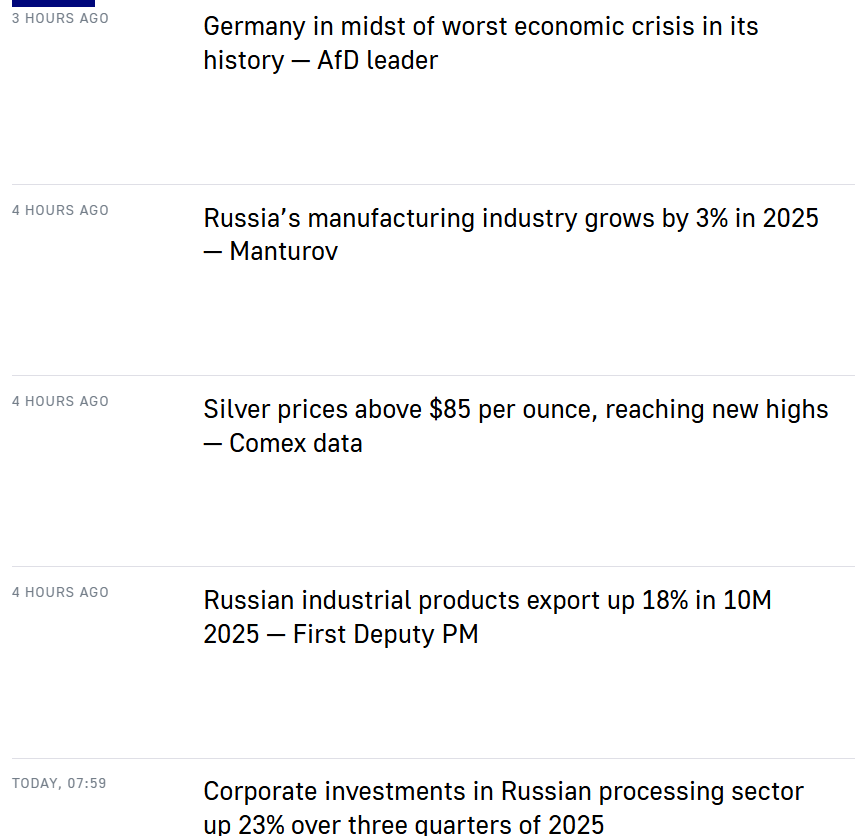This screenshot has width=861, height=836.
Task: Click '4 hours ago' beside the Manturov story
Action: tap(60, 210)
